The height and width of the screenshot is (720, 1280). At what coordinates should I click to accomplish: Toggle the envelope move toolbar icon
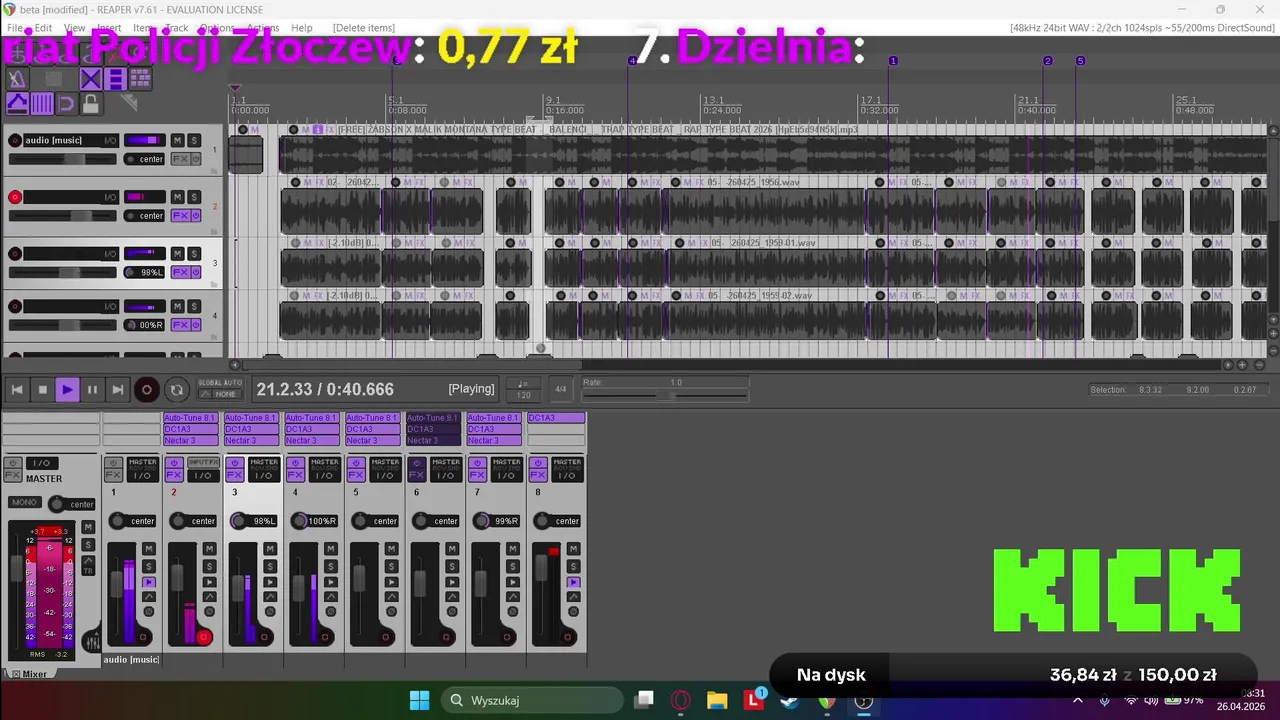coord(16,103)
